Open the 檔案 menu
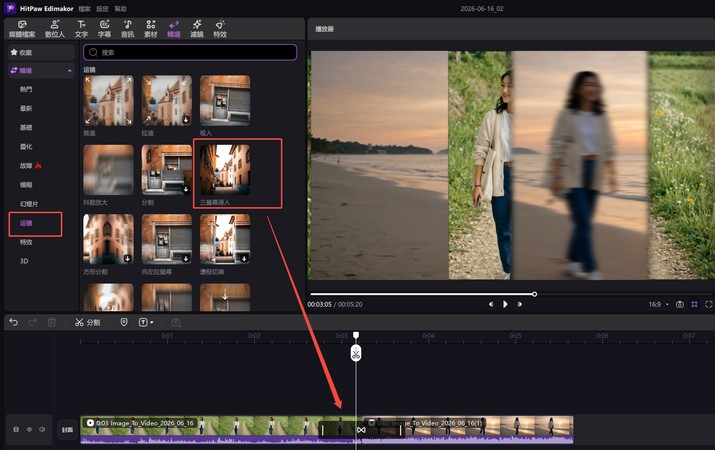The image size is (715, 450). [84, 9]
